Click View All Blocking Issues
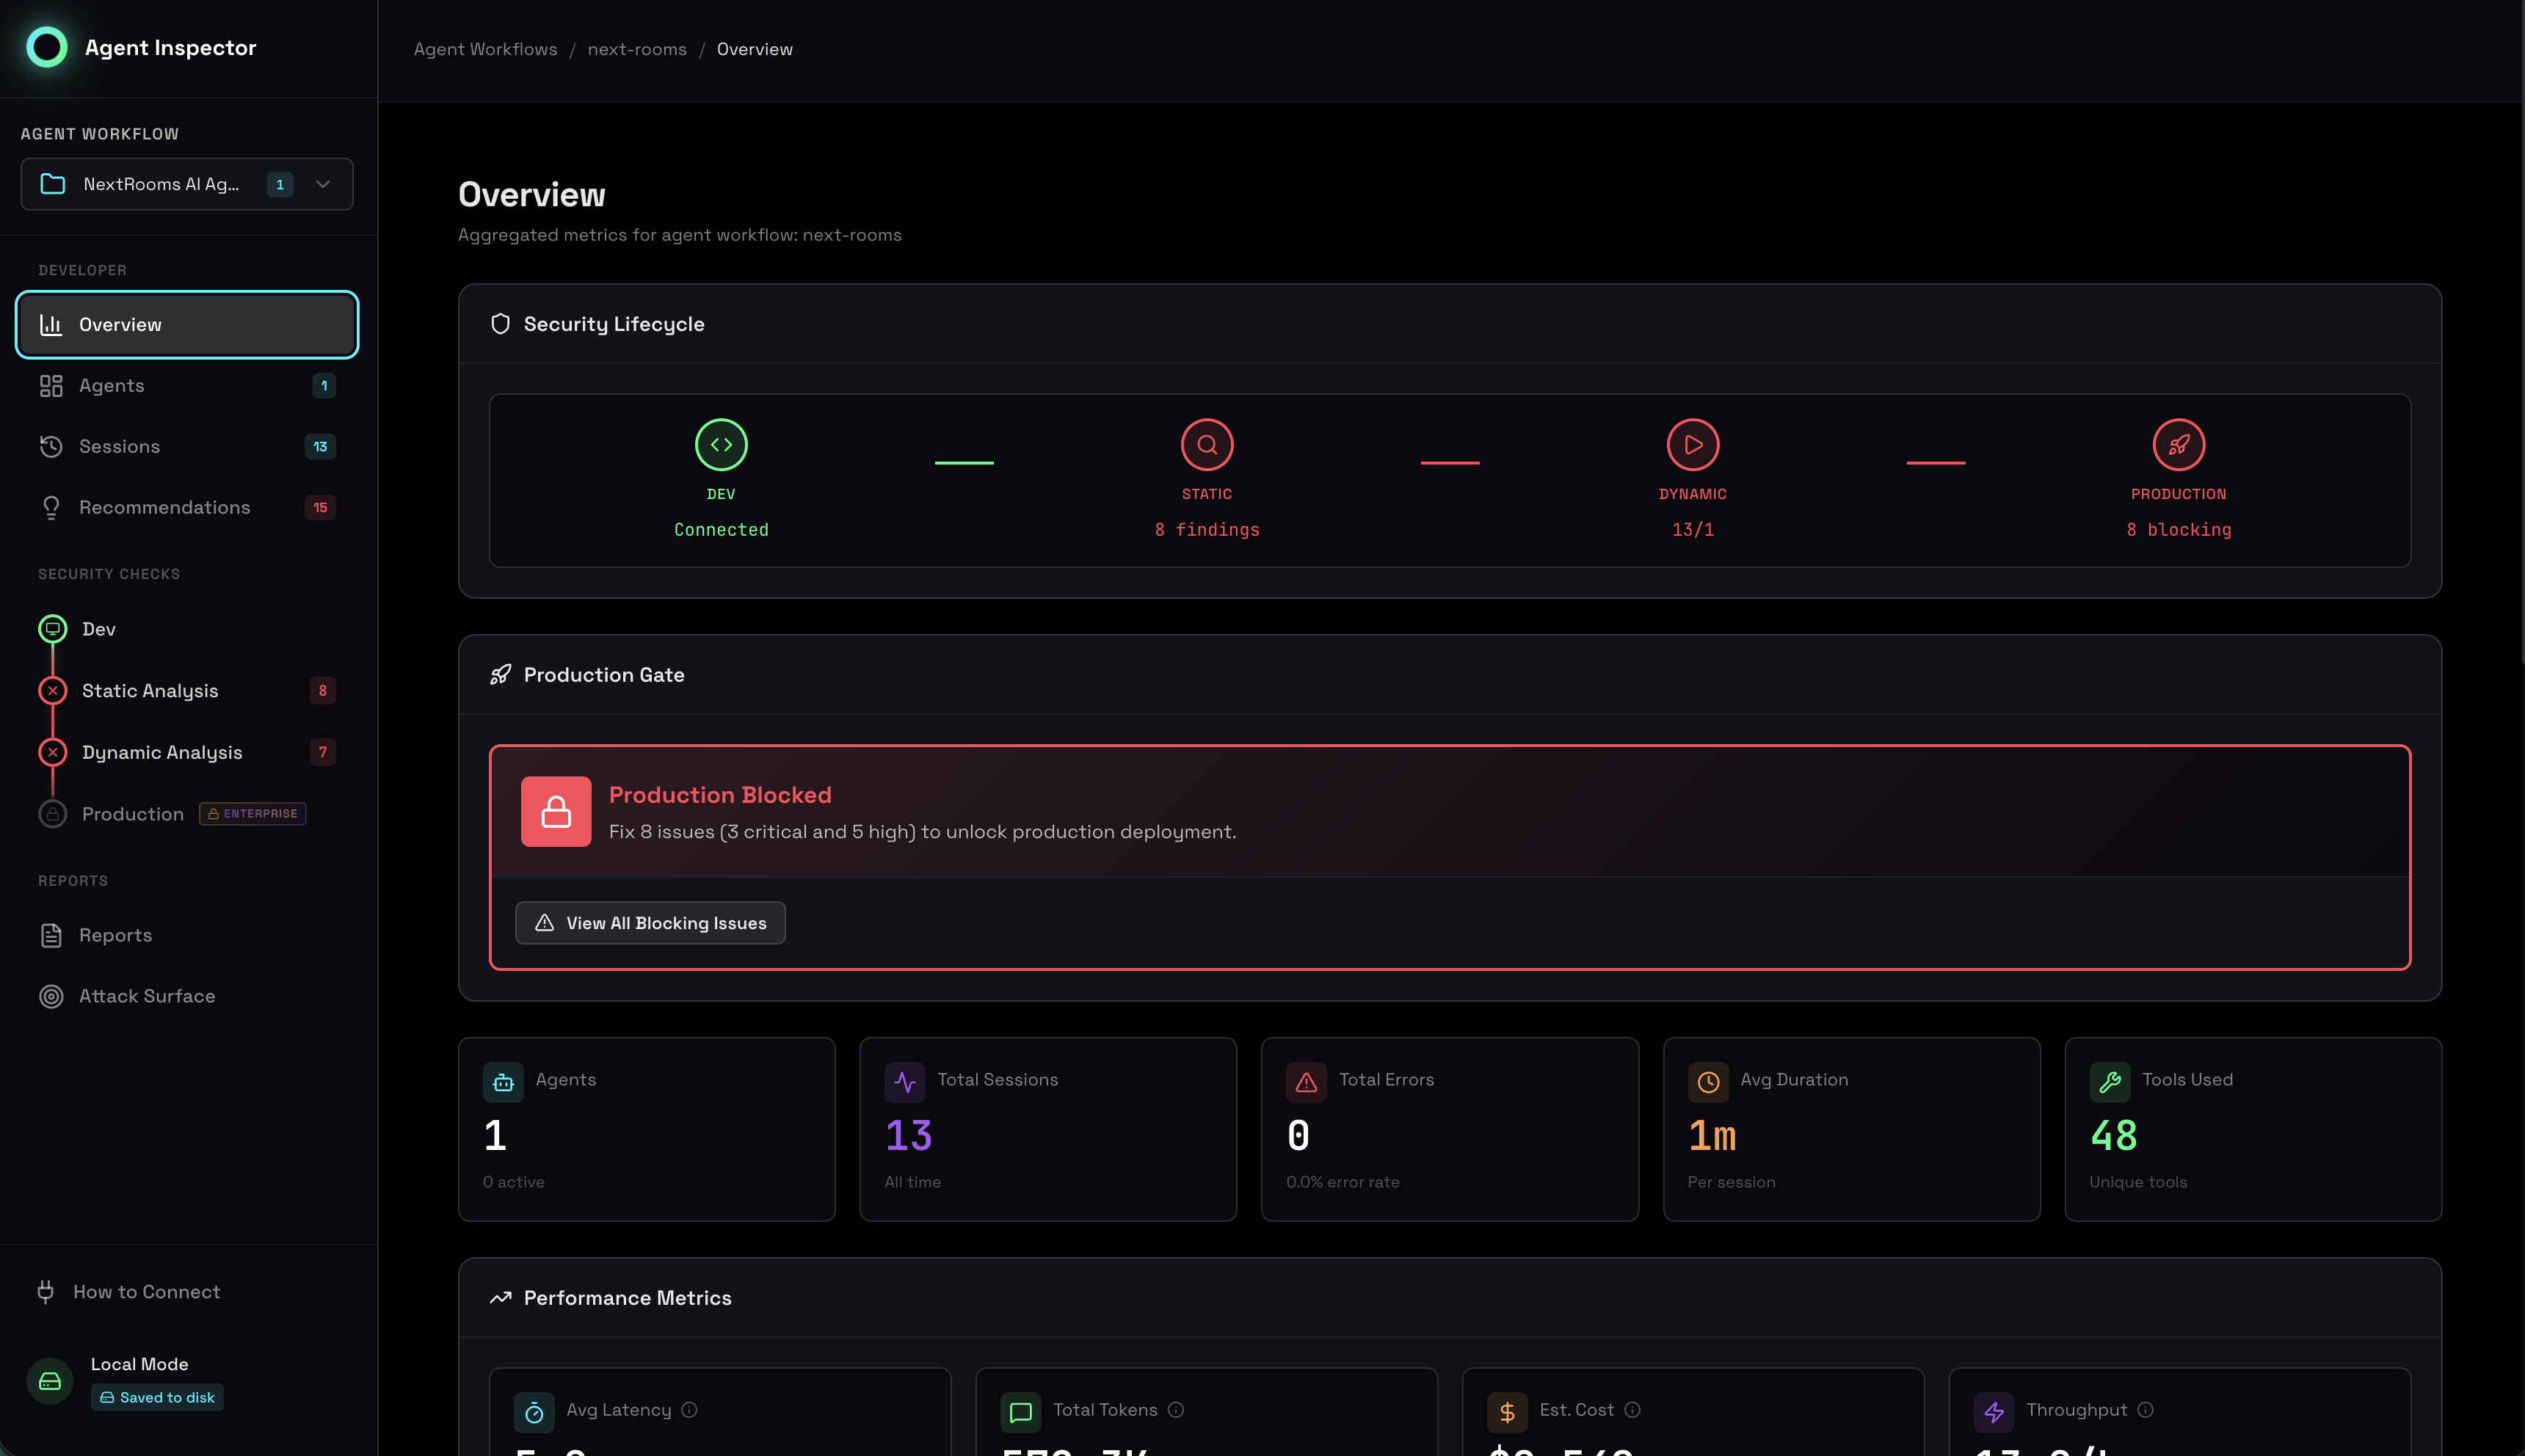 click(x=649, y=922)
